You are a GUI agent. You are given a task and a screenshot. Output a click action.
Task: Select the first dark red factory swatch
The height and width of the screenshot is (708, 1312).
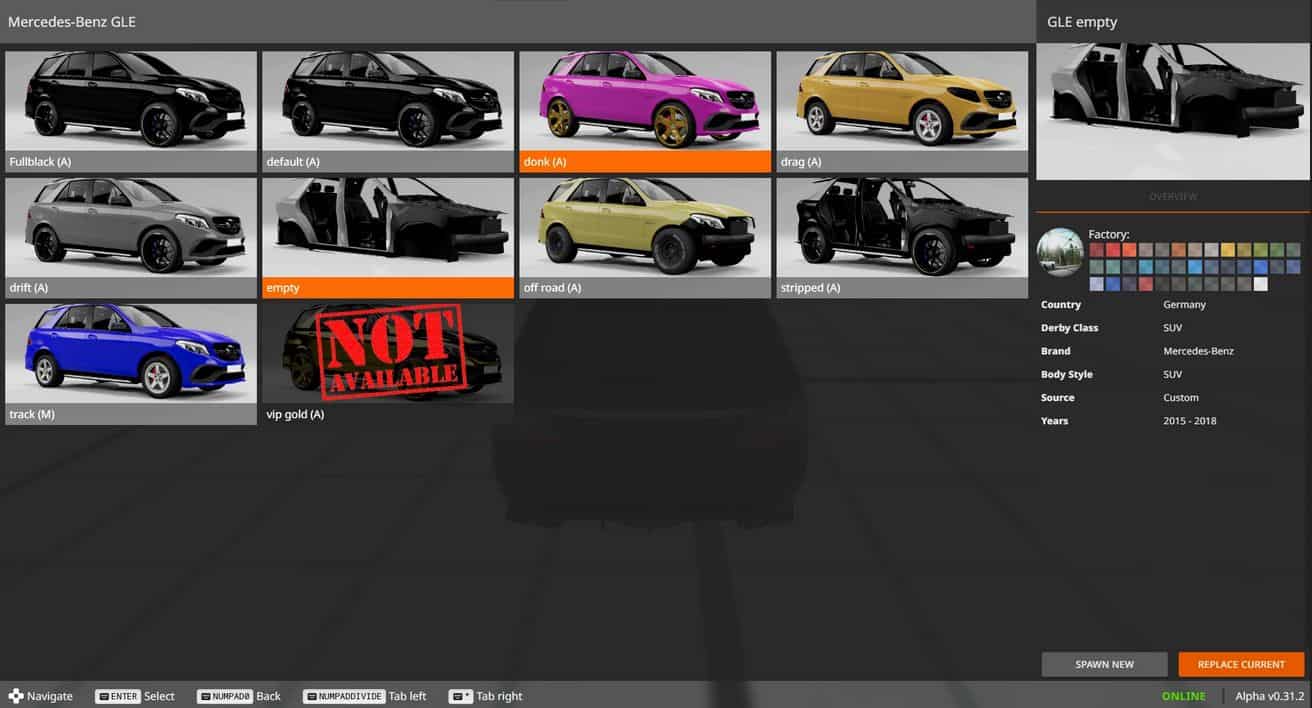(1097, 250)
